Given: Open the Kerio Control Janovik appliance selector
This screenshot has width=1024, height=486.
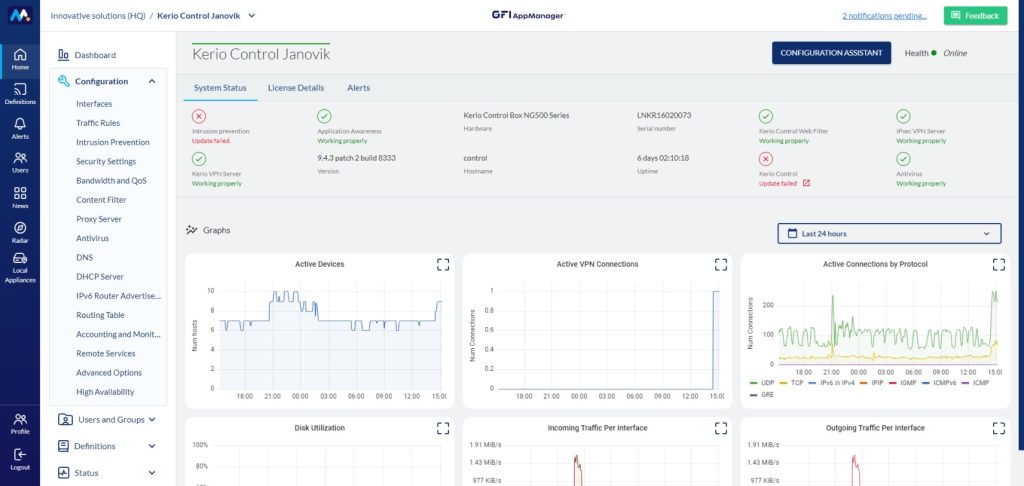Looking at the screenshot, I should pyautogui.click(x=207, y=16).
